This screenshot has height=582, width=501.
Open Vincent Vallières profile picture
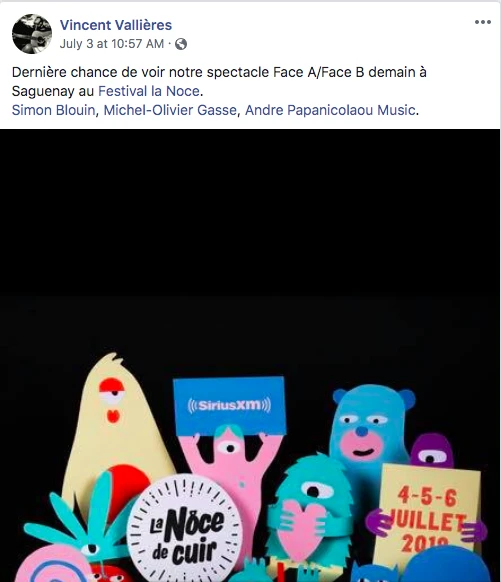(32, 34)
